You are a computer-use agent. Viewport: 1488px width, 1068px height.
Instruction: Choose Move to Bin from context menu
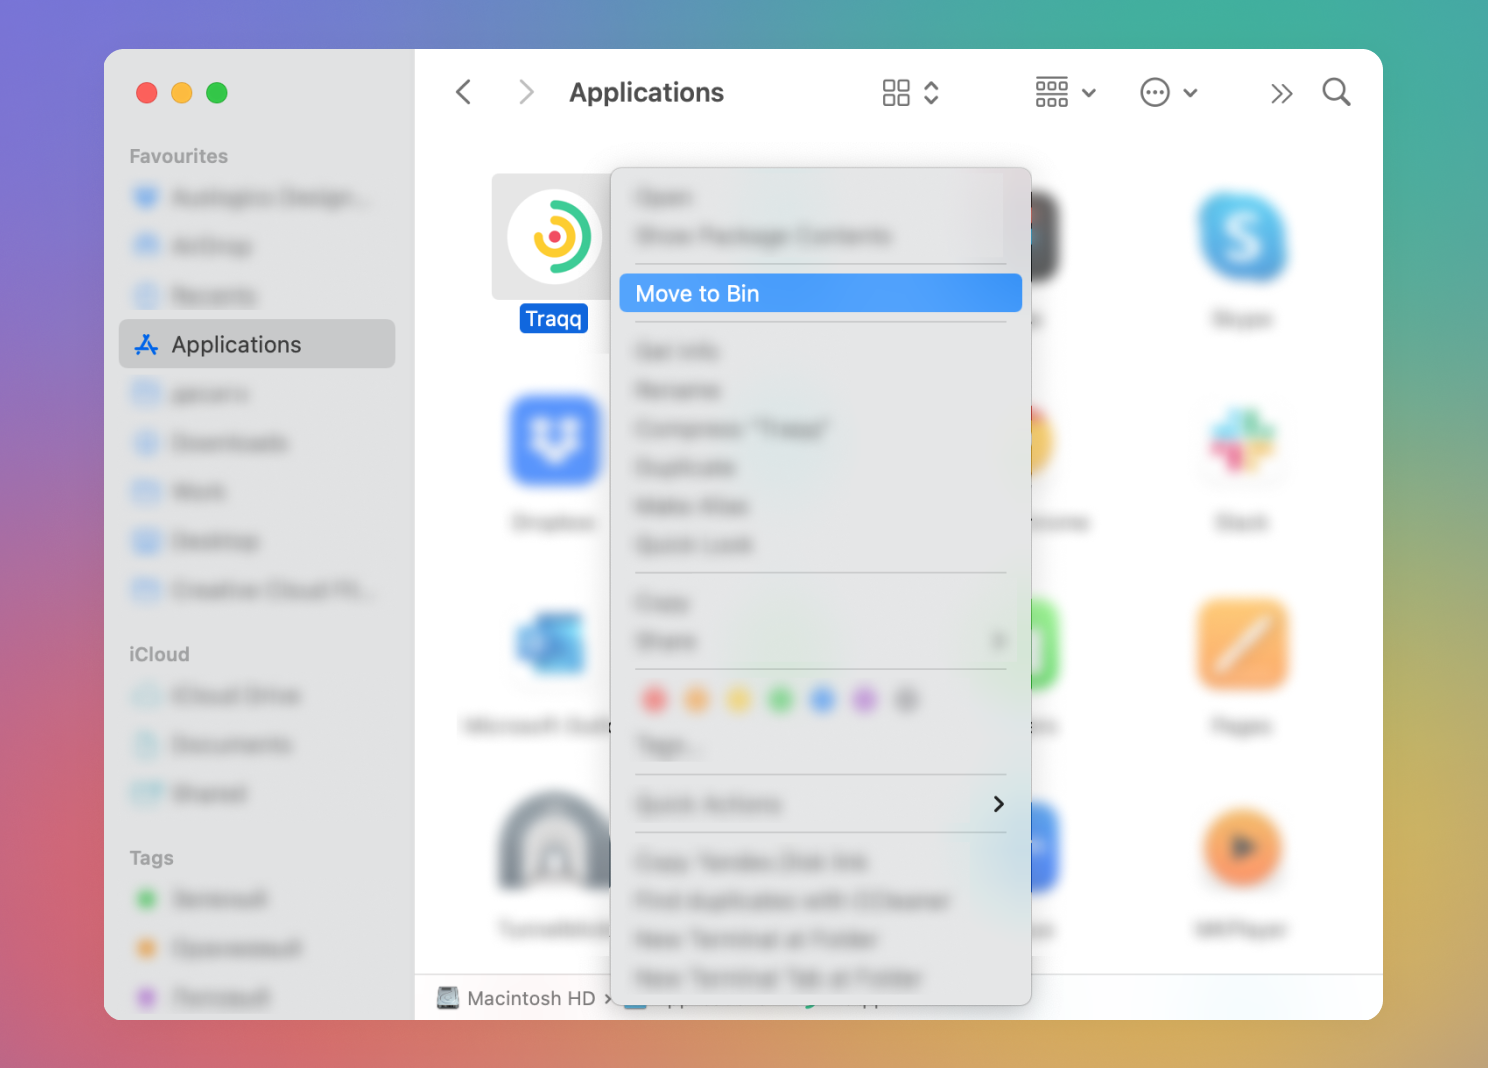click(820, 293)
